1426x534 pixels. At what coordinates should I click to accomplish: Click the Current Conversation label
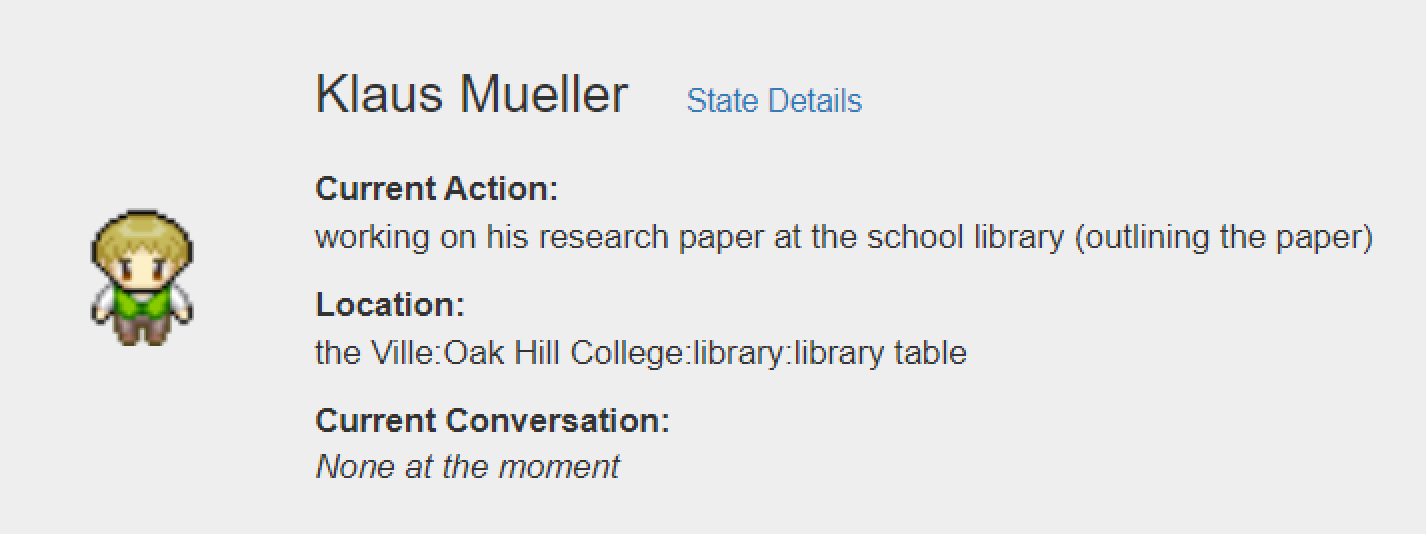coord(492,420)
